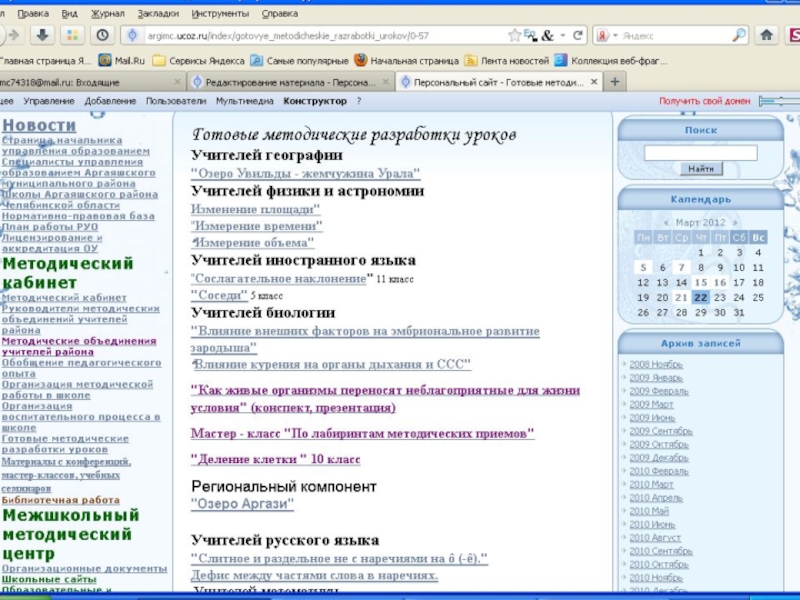Go to previous month in calendar
The height and width of the screenshot is (600, 800).
[667, 222]
